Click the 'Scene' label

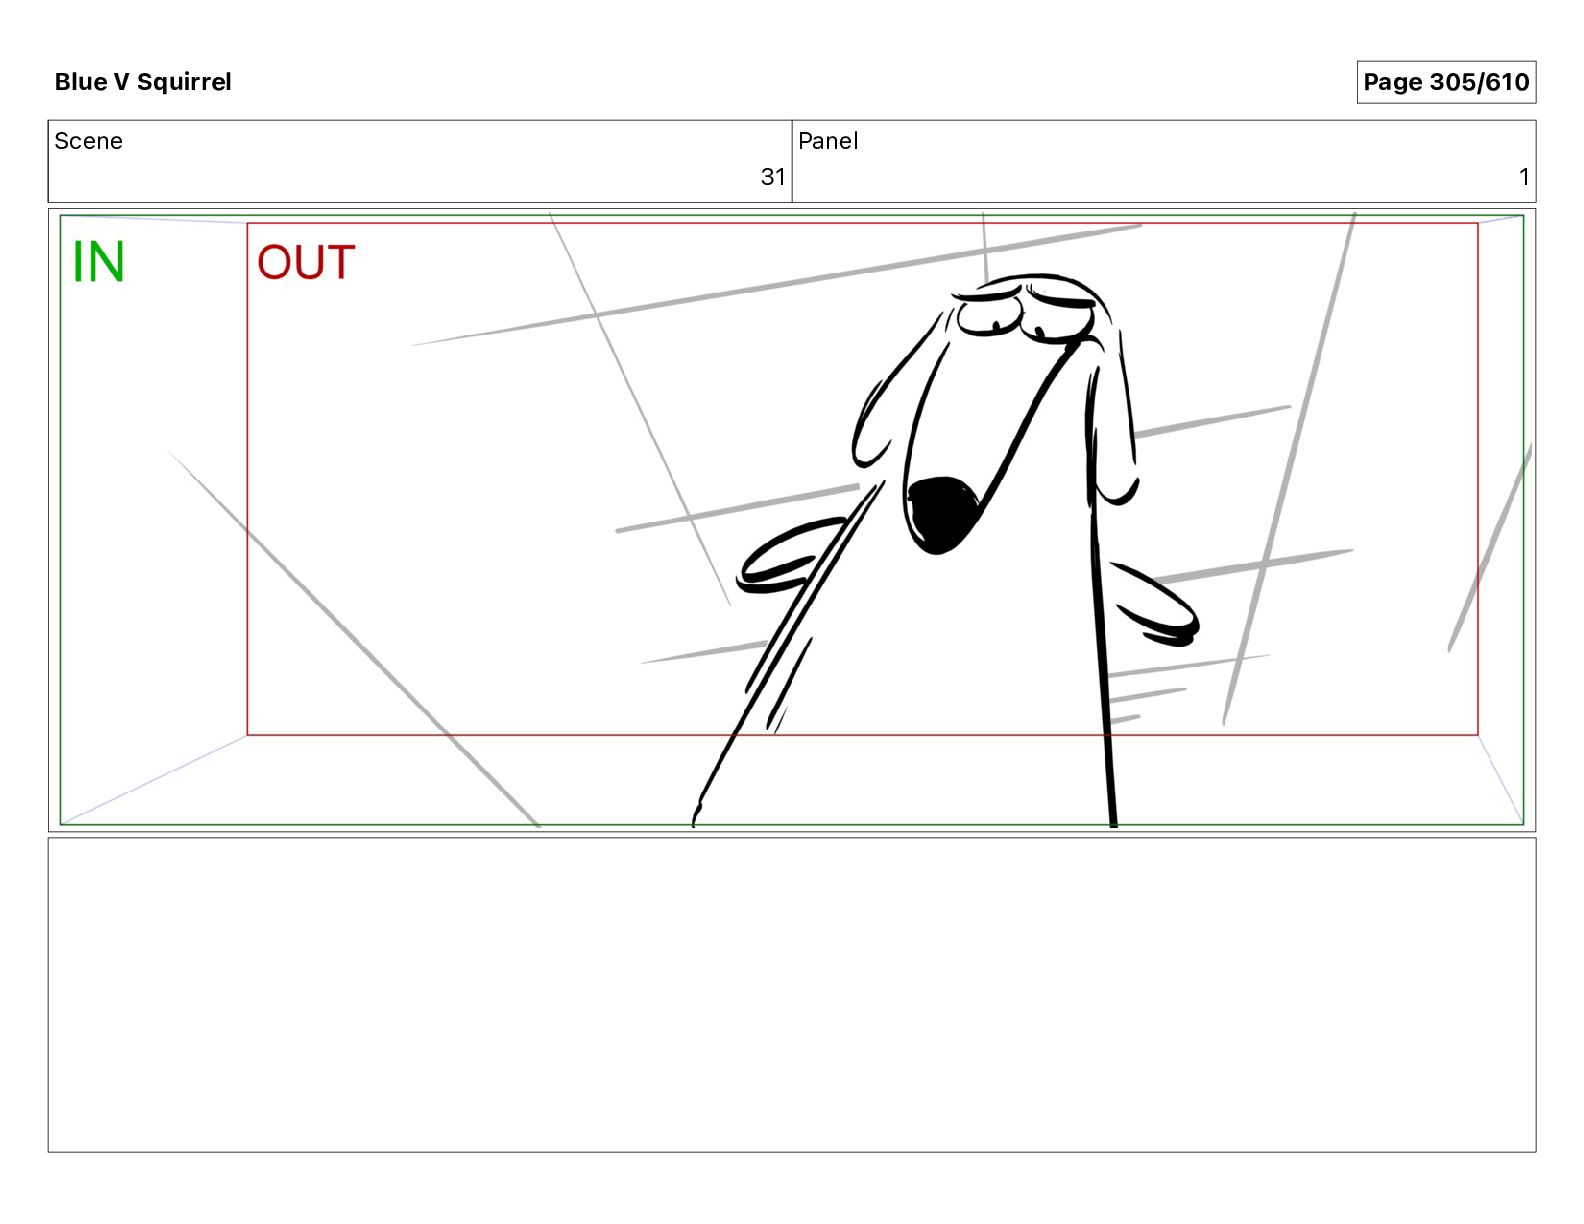(x=89, y=141)
